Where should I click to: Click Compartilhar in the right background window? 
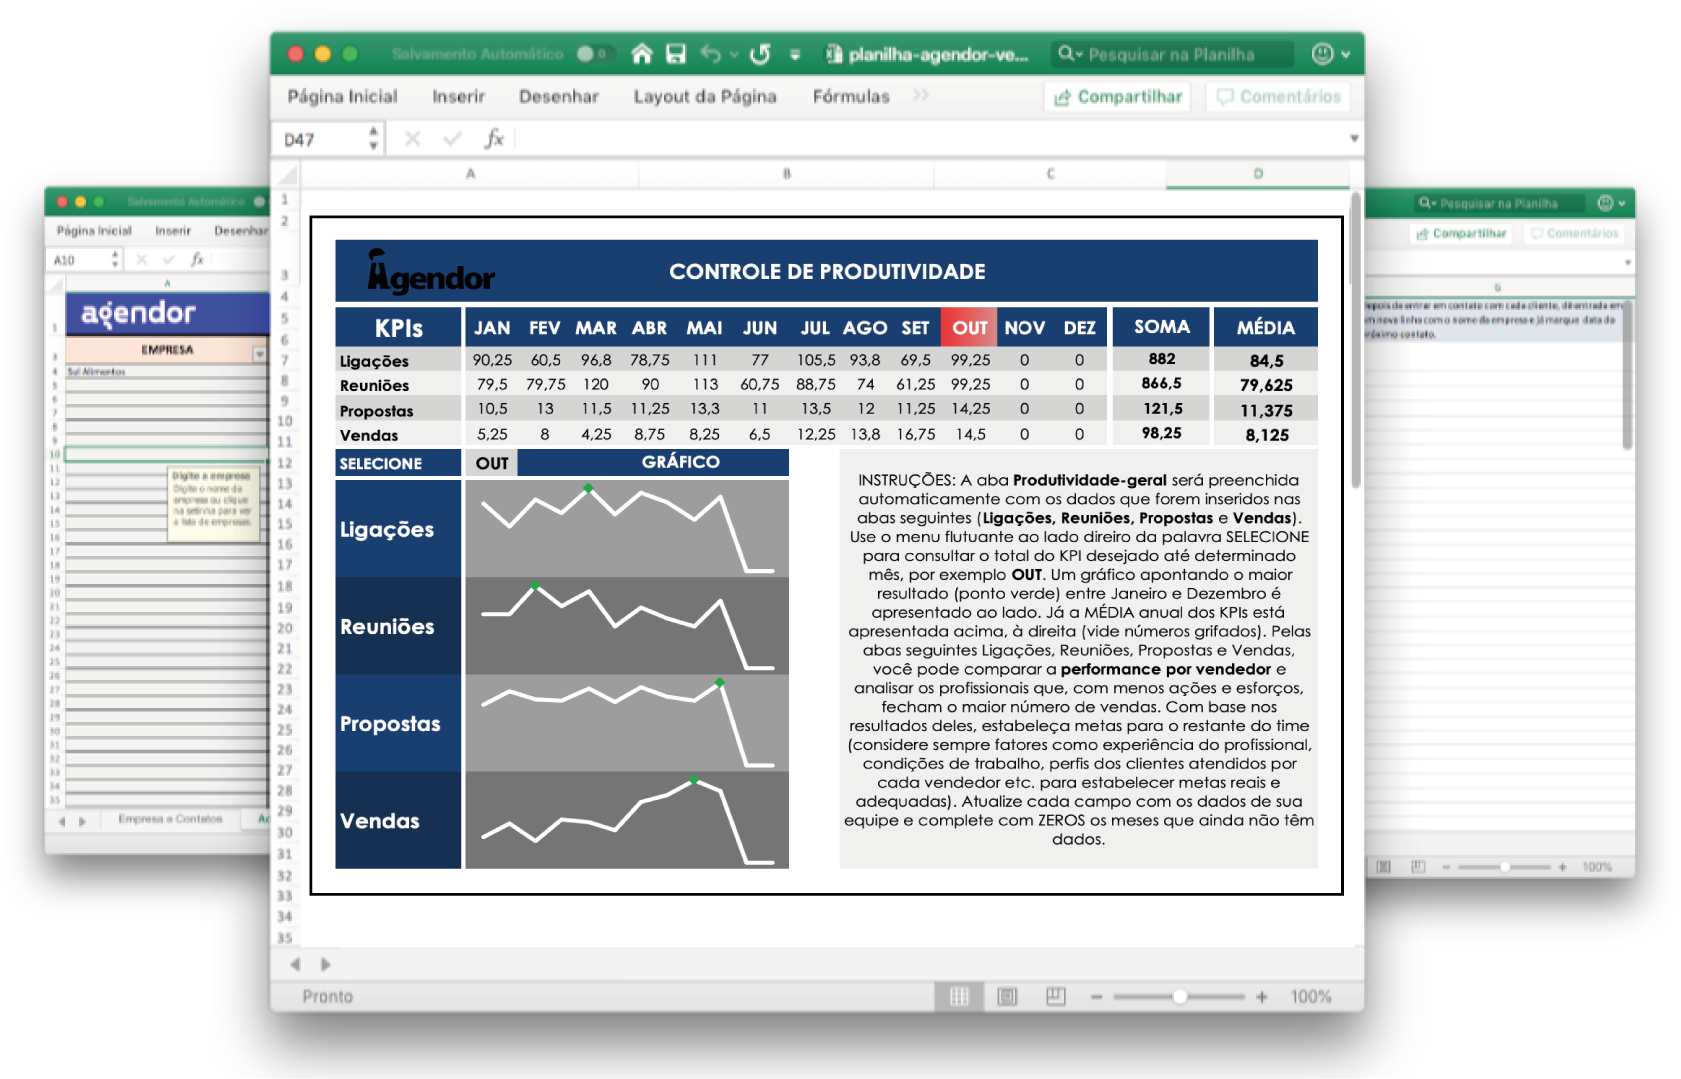(x=1460, y=233)
